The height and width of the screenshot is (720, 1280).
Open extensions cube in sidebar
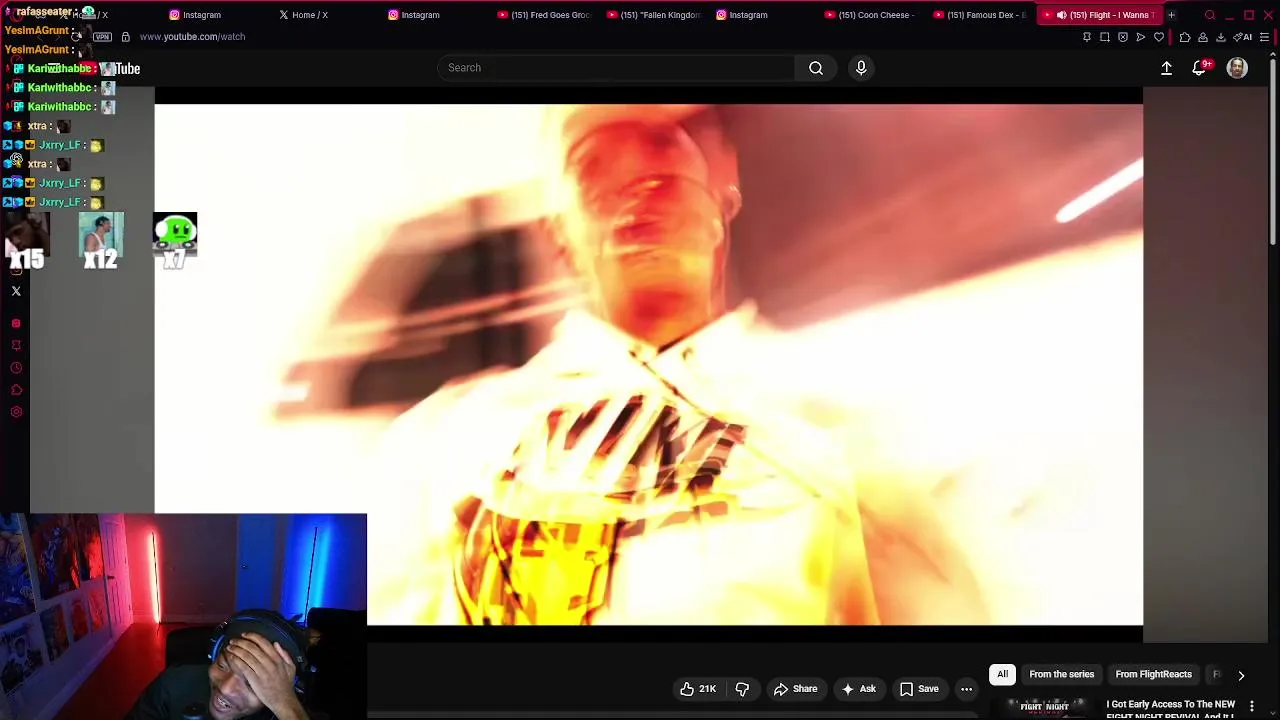(x=16, y=390)
